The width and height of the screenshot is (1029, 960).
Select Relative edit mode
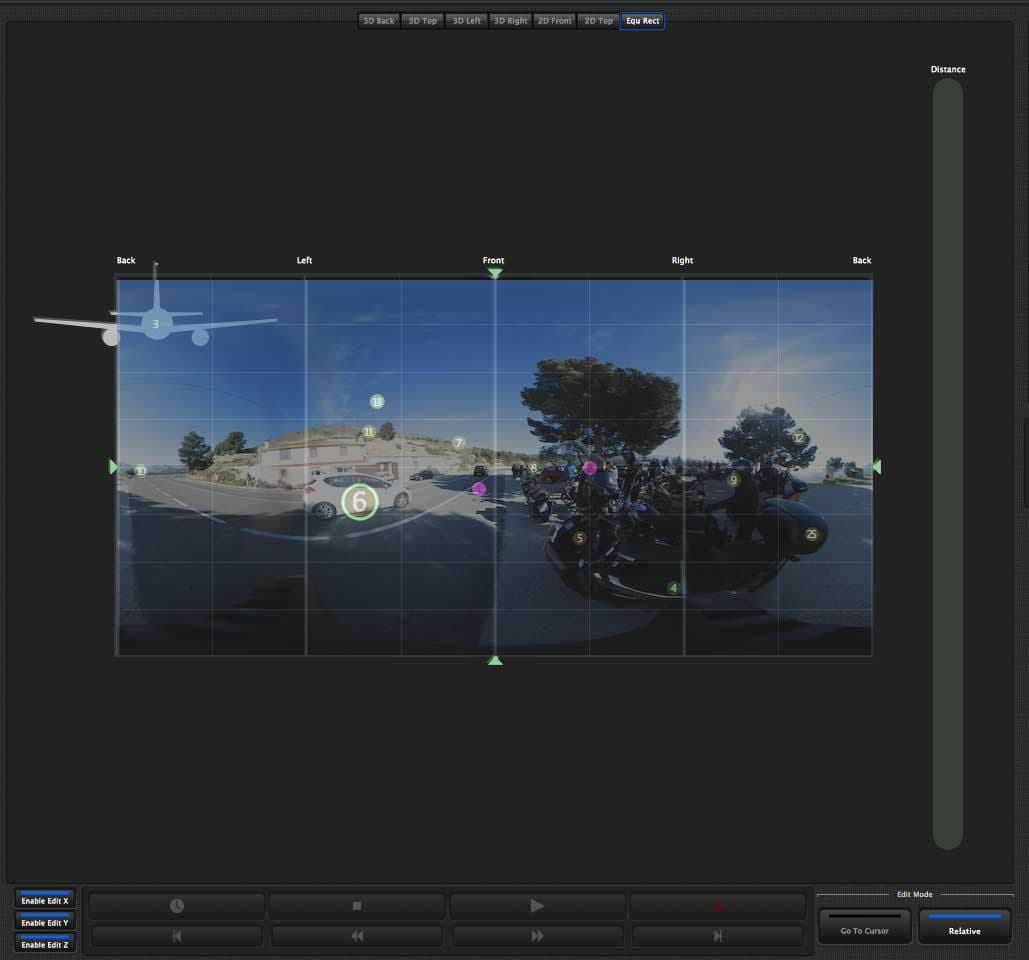(964, 927)
